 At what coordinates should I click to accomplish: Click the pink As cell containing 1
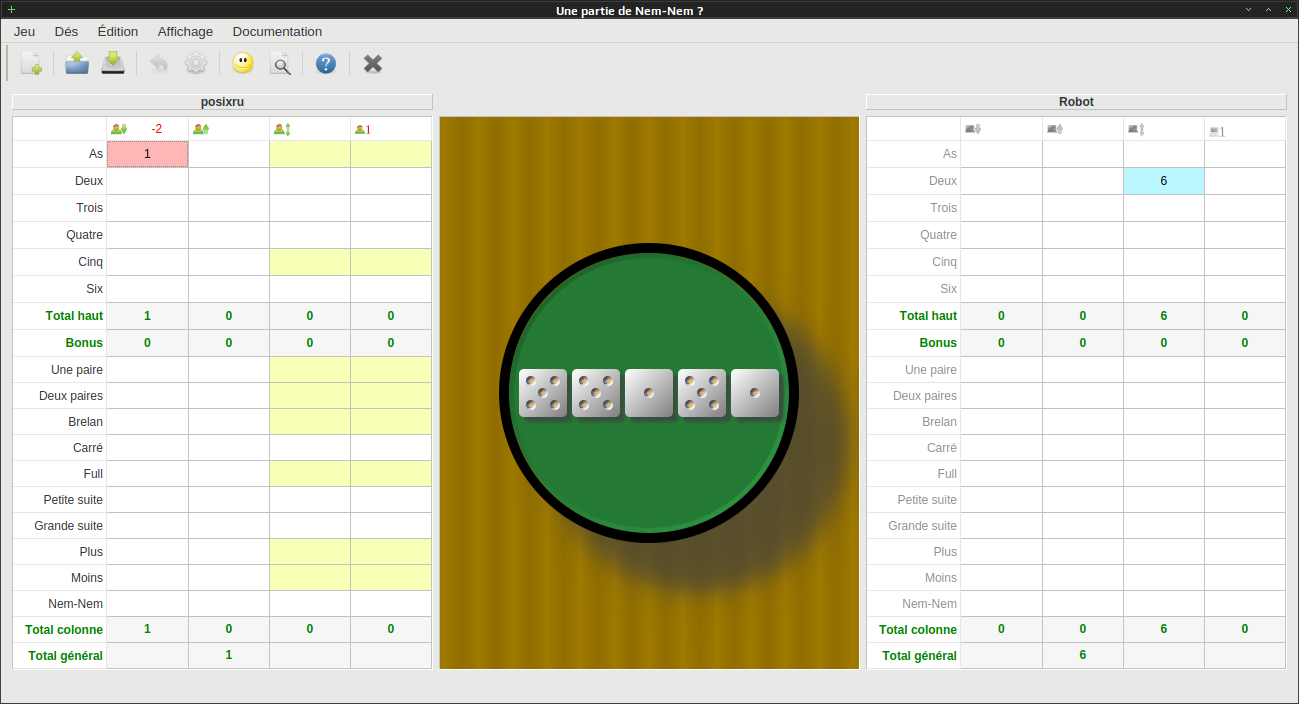coord(147,154)
